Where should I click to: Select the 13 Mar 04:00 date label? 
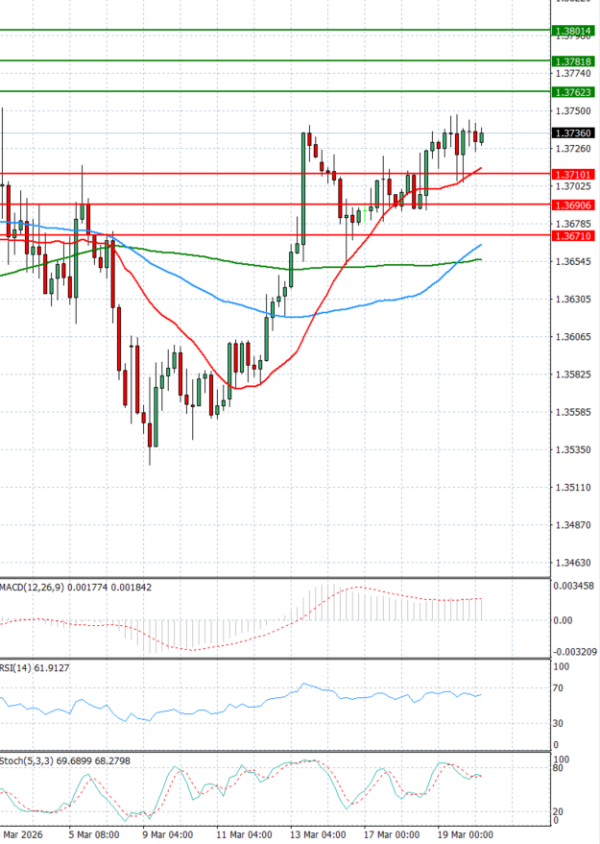click(320, 833)
